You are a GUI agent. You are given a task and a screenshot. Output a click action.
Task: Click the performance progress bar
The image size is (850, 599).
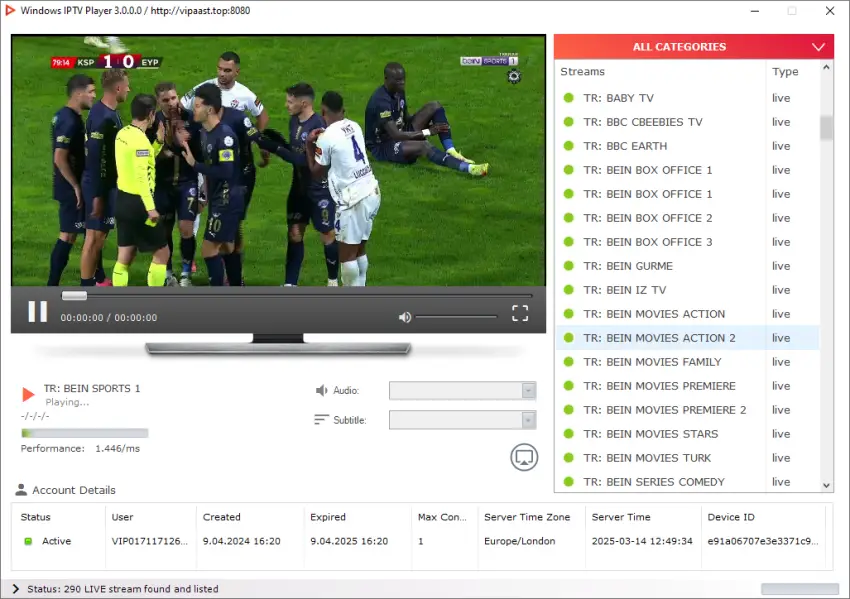pos(85,433)
